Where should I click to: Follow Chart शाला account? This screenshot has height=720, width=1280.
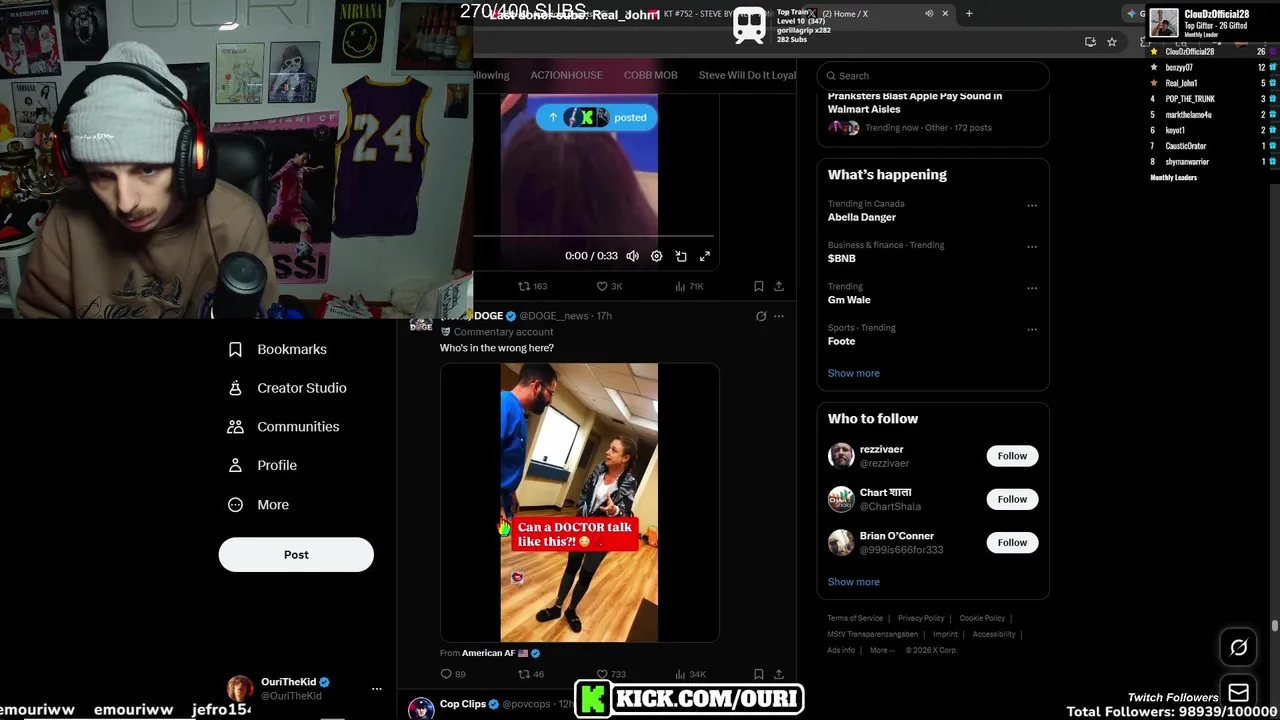click(x=1012, y=499)
